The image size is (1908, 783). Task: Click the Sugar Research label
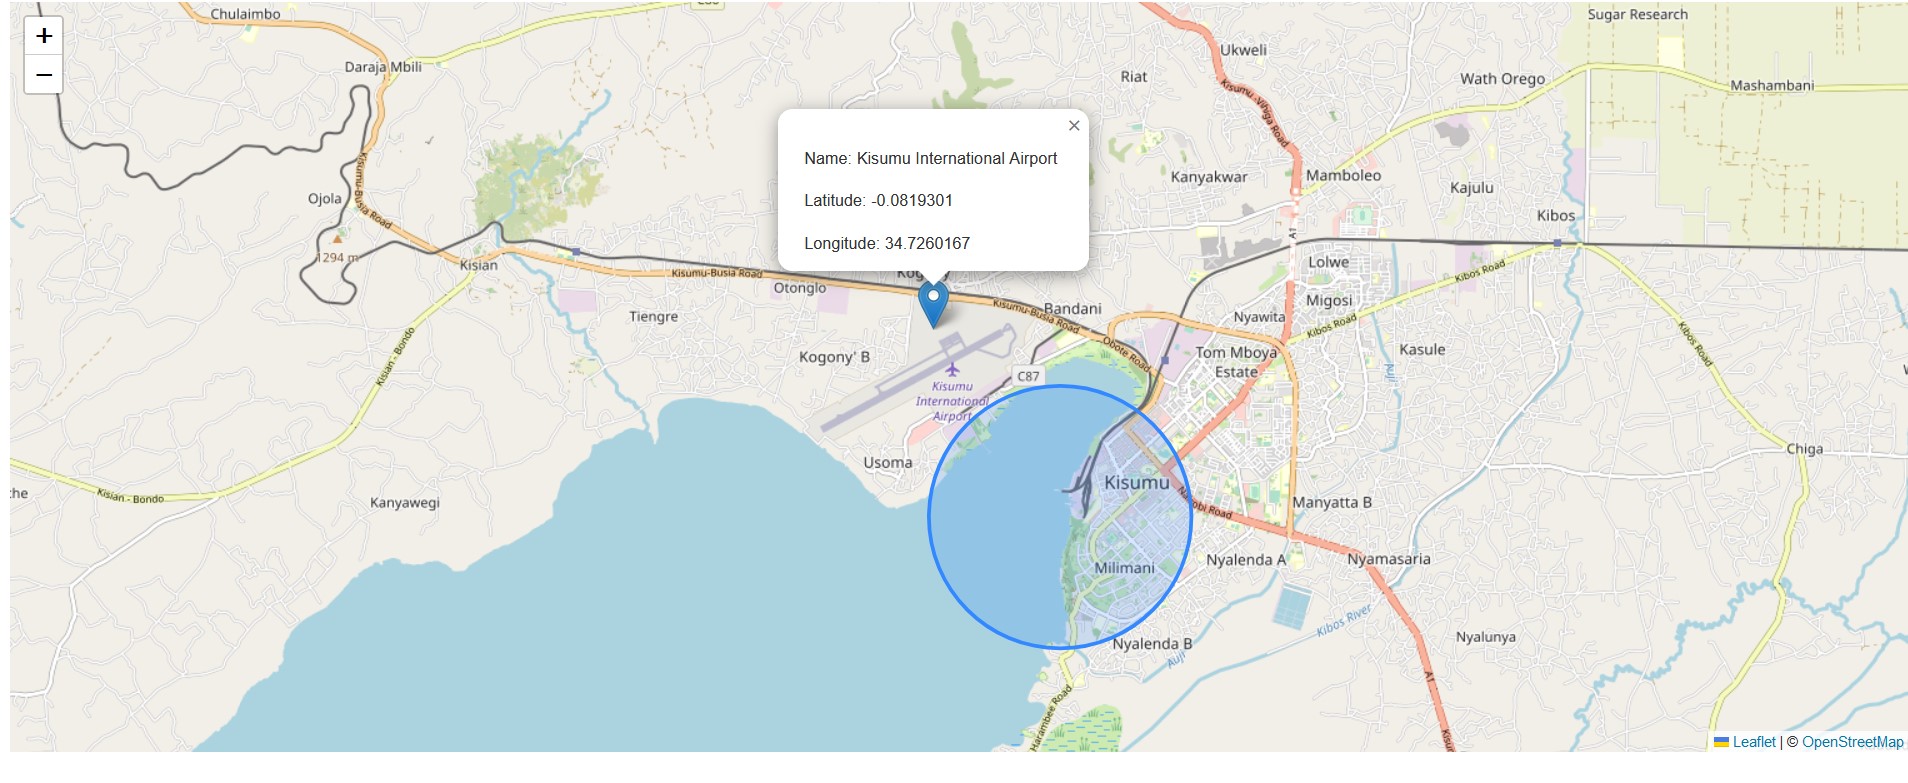(1637, 14)
